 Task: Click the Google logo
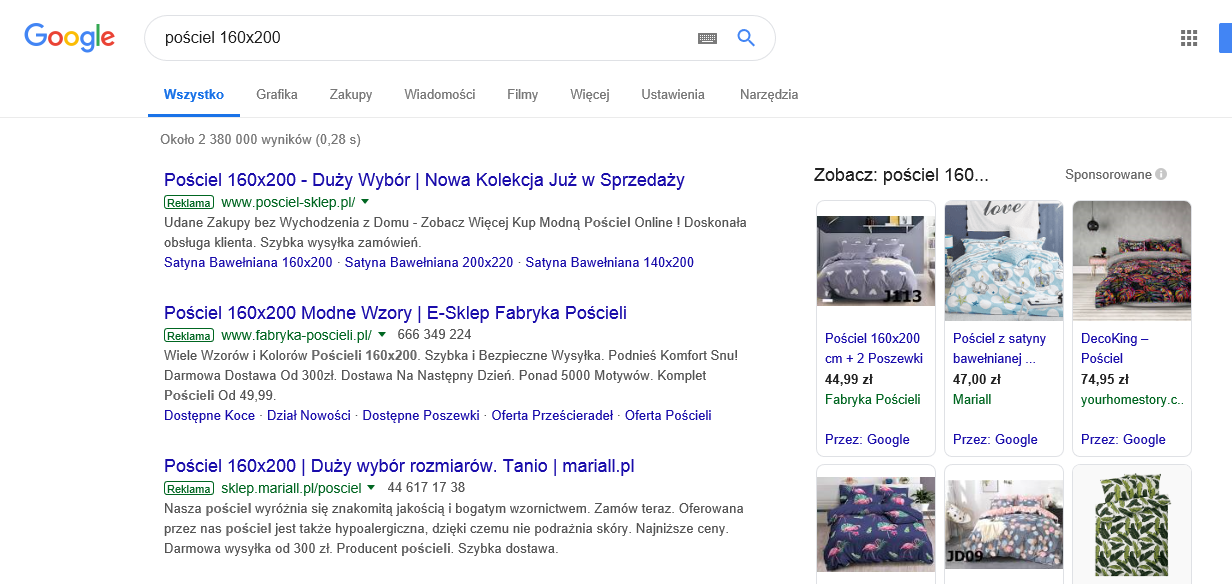click(x=69, y=37)
